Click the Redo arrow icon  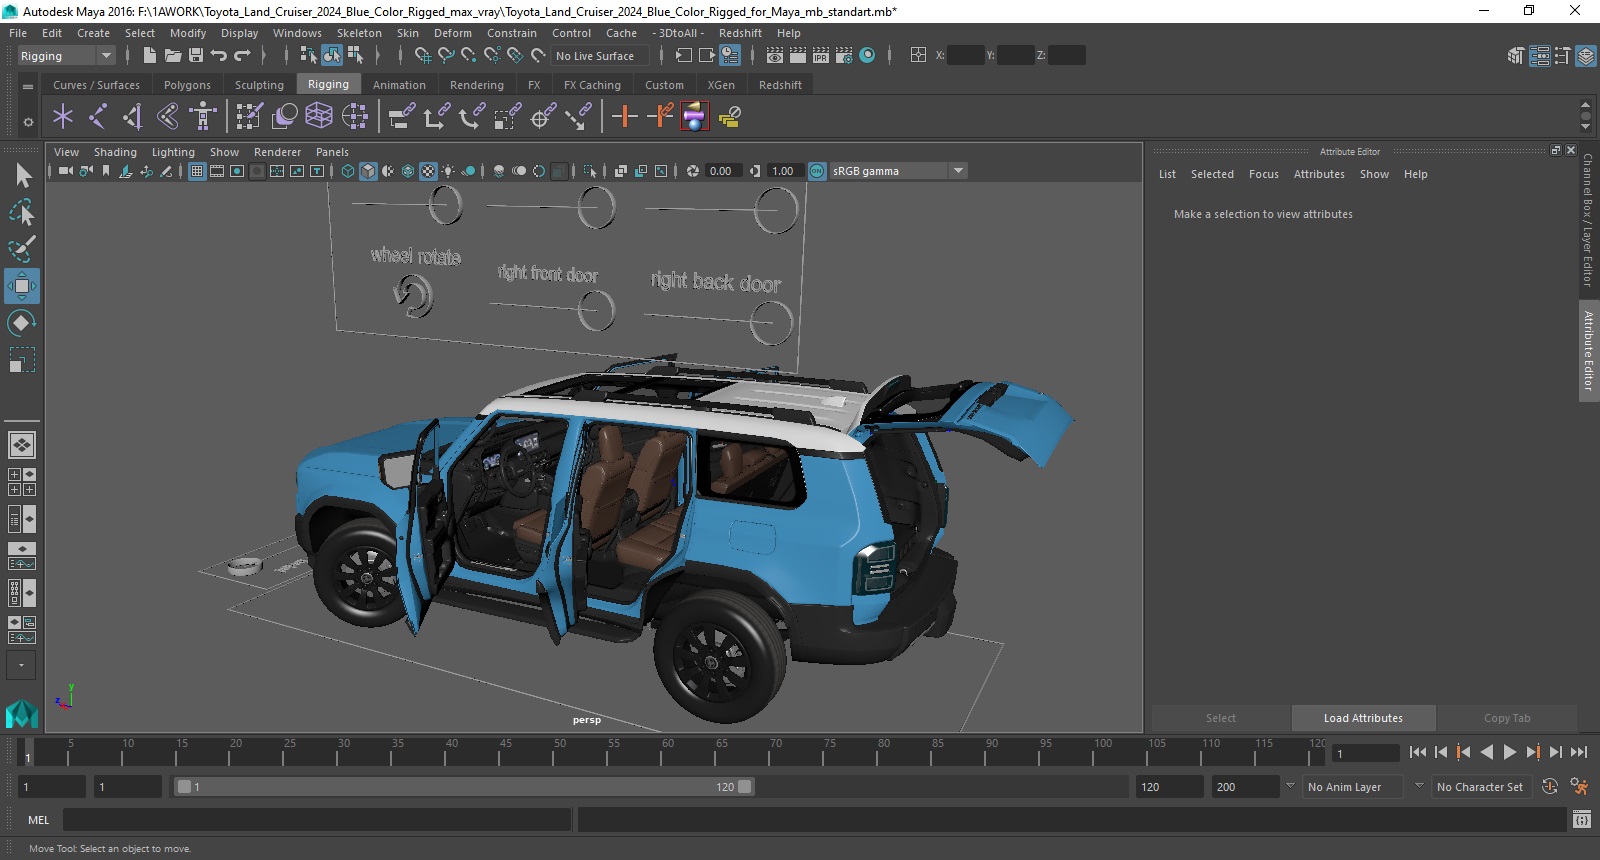(242, 56)
